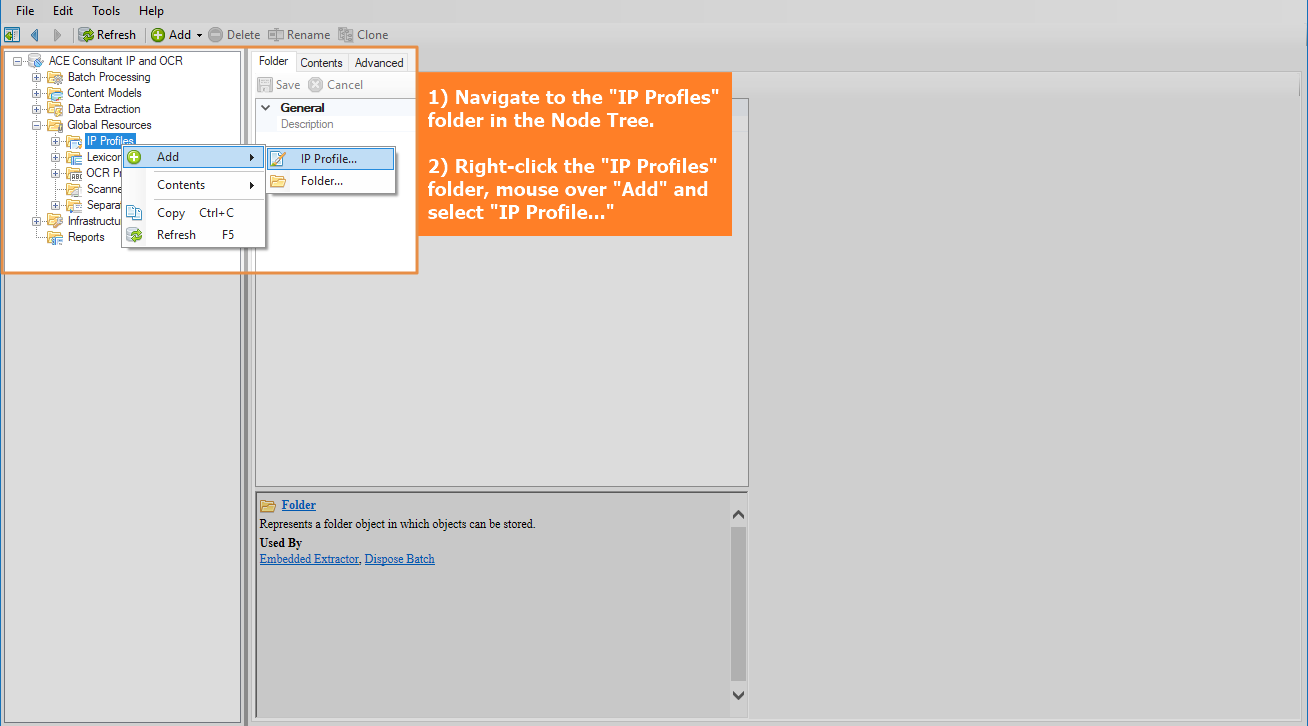Open the Contents submenu in context menu
This screenshot has width=1308, height=726.
pos(193,185)
